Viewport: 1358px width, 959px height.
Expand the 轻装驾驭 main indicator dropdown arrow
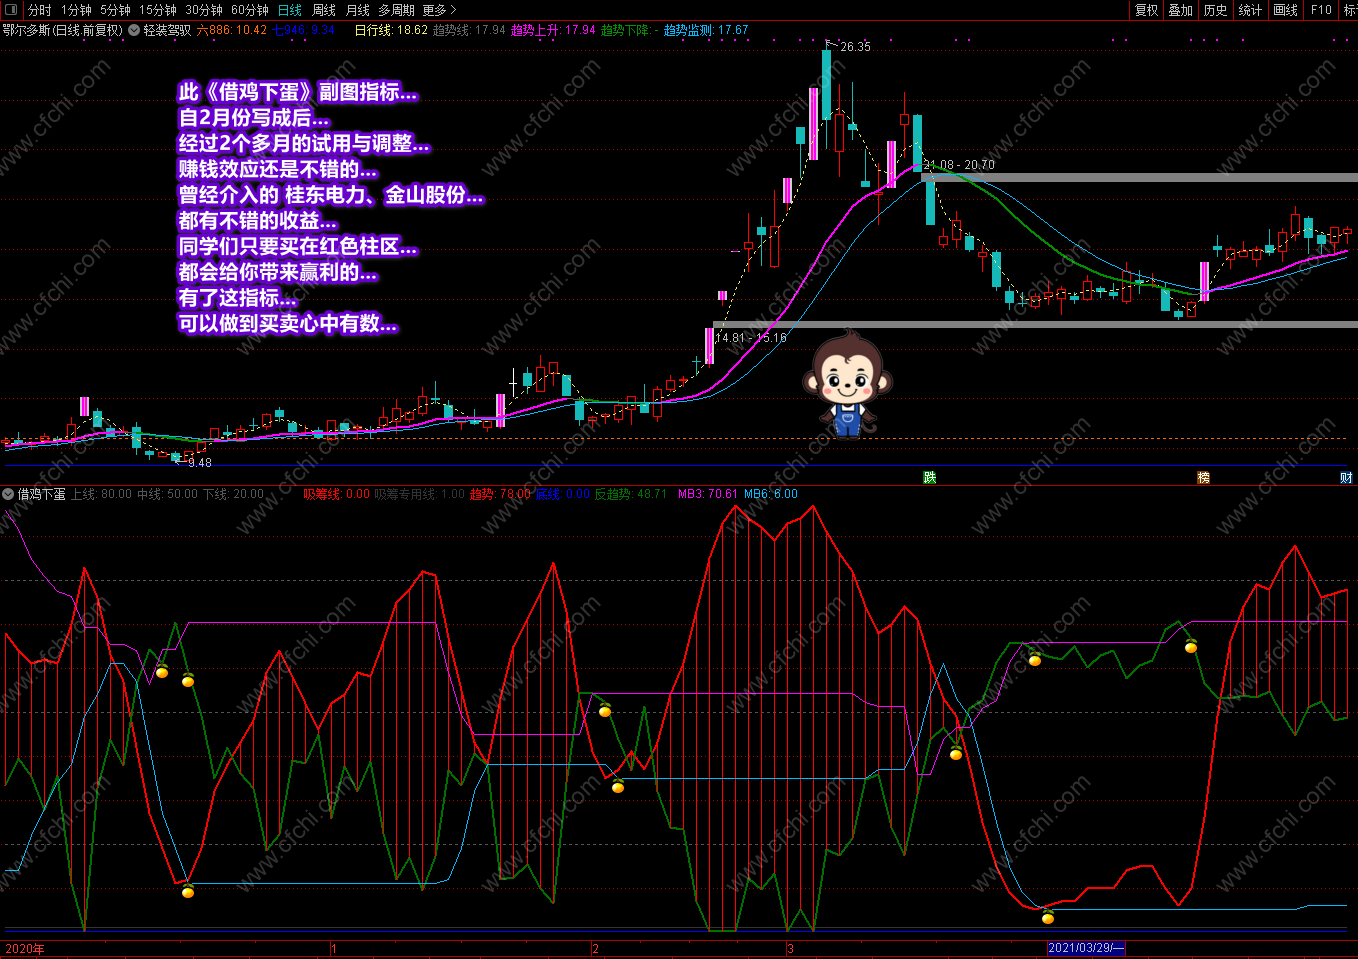(134, 30)
